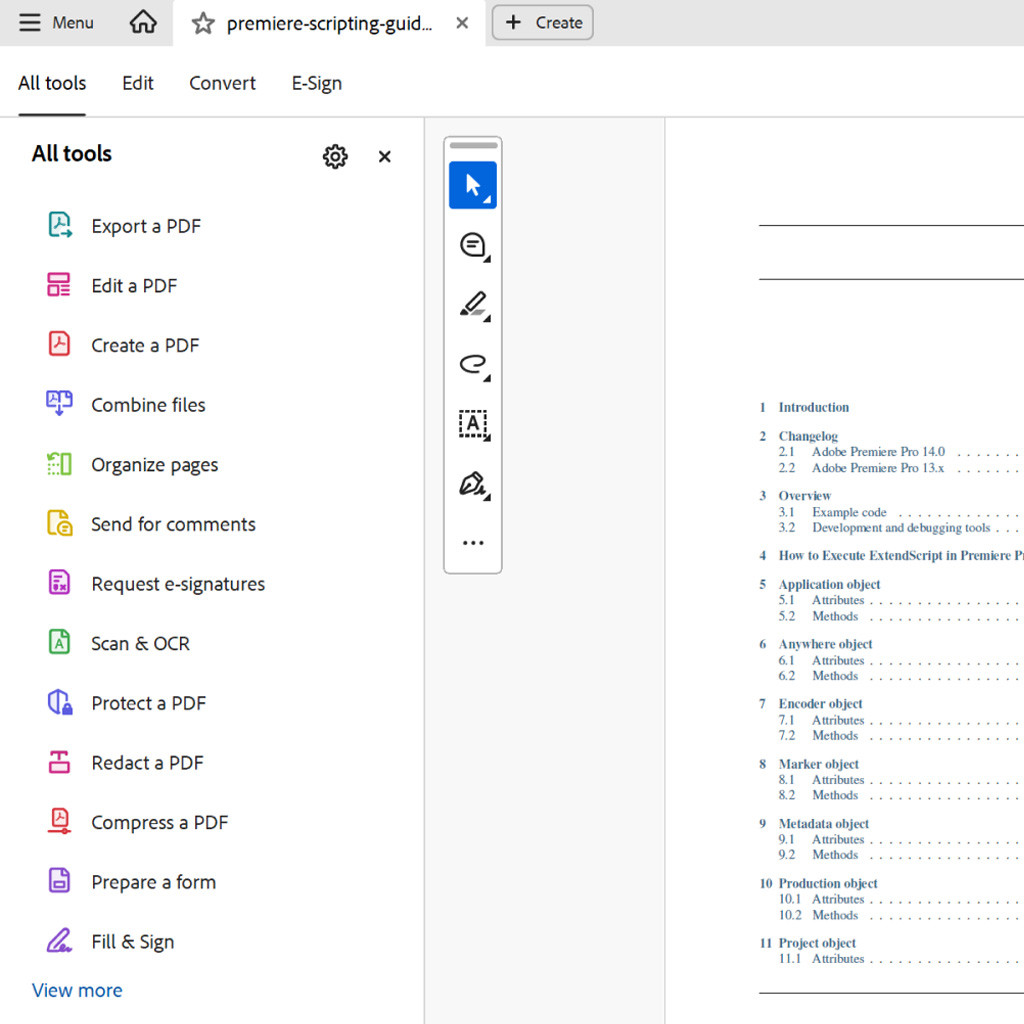Switch to the E-Sign tab
Image resolution: width=1024 pixels, height=1024 pixels.
click(x=316, y=83)
